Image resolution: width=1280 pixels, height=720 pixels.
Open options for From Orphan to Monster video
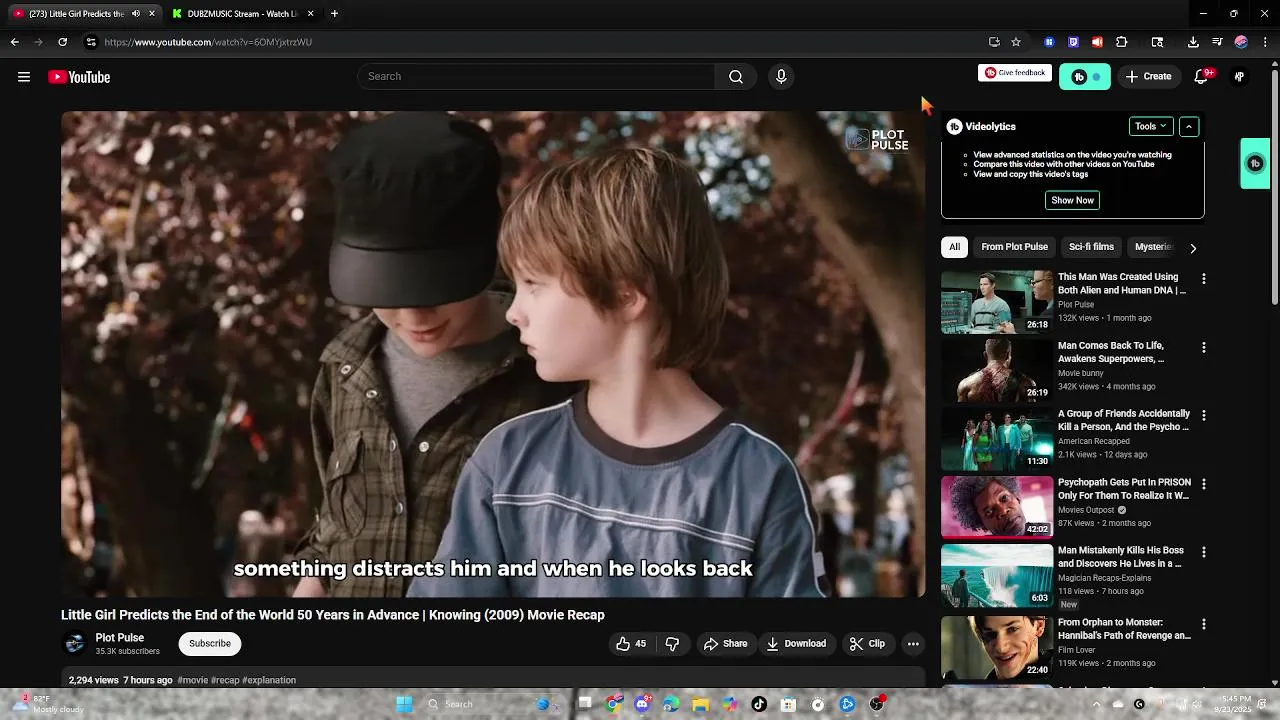point(1204,624)
